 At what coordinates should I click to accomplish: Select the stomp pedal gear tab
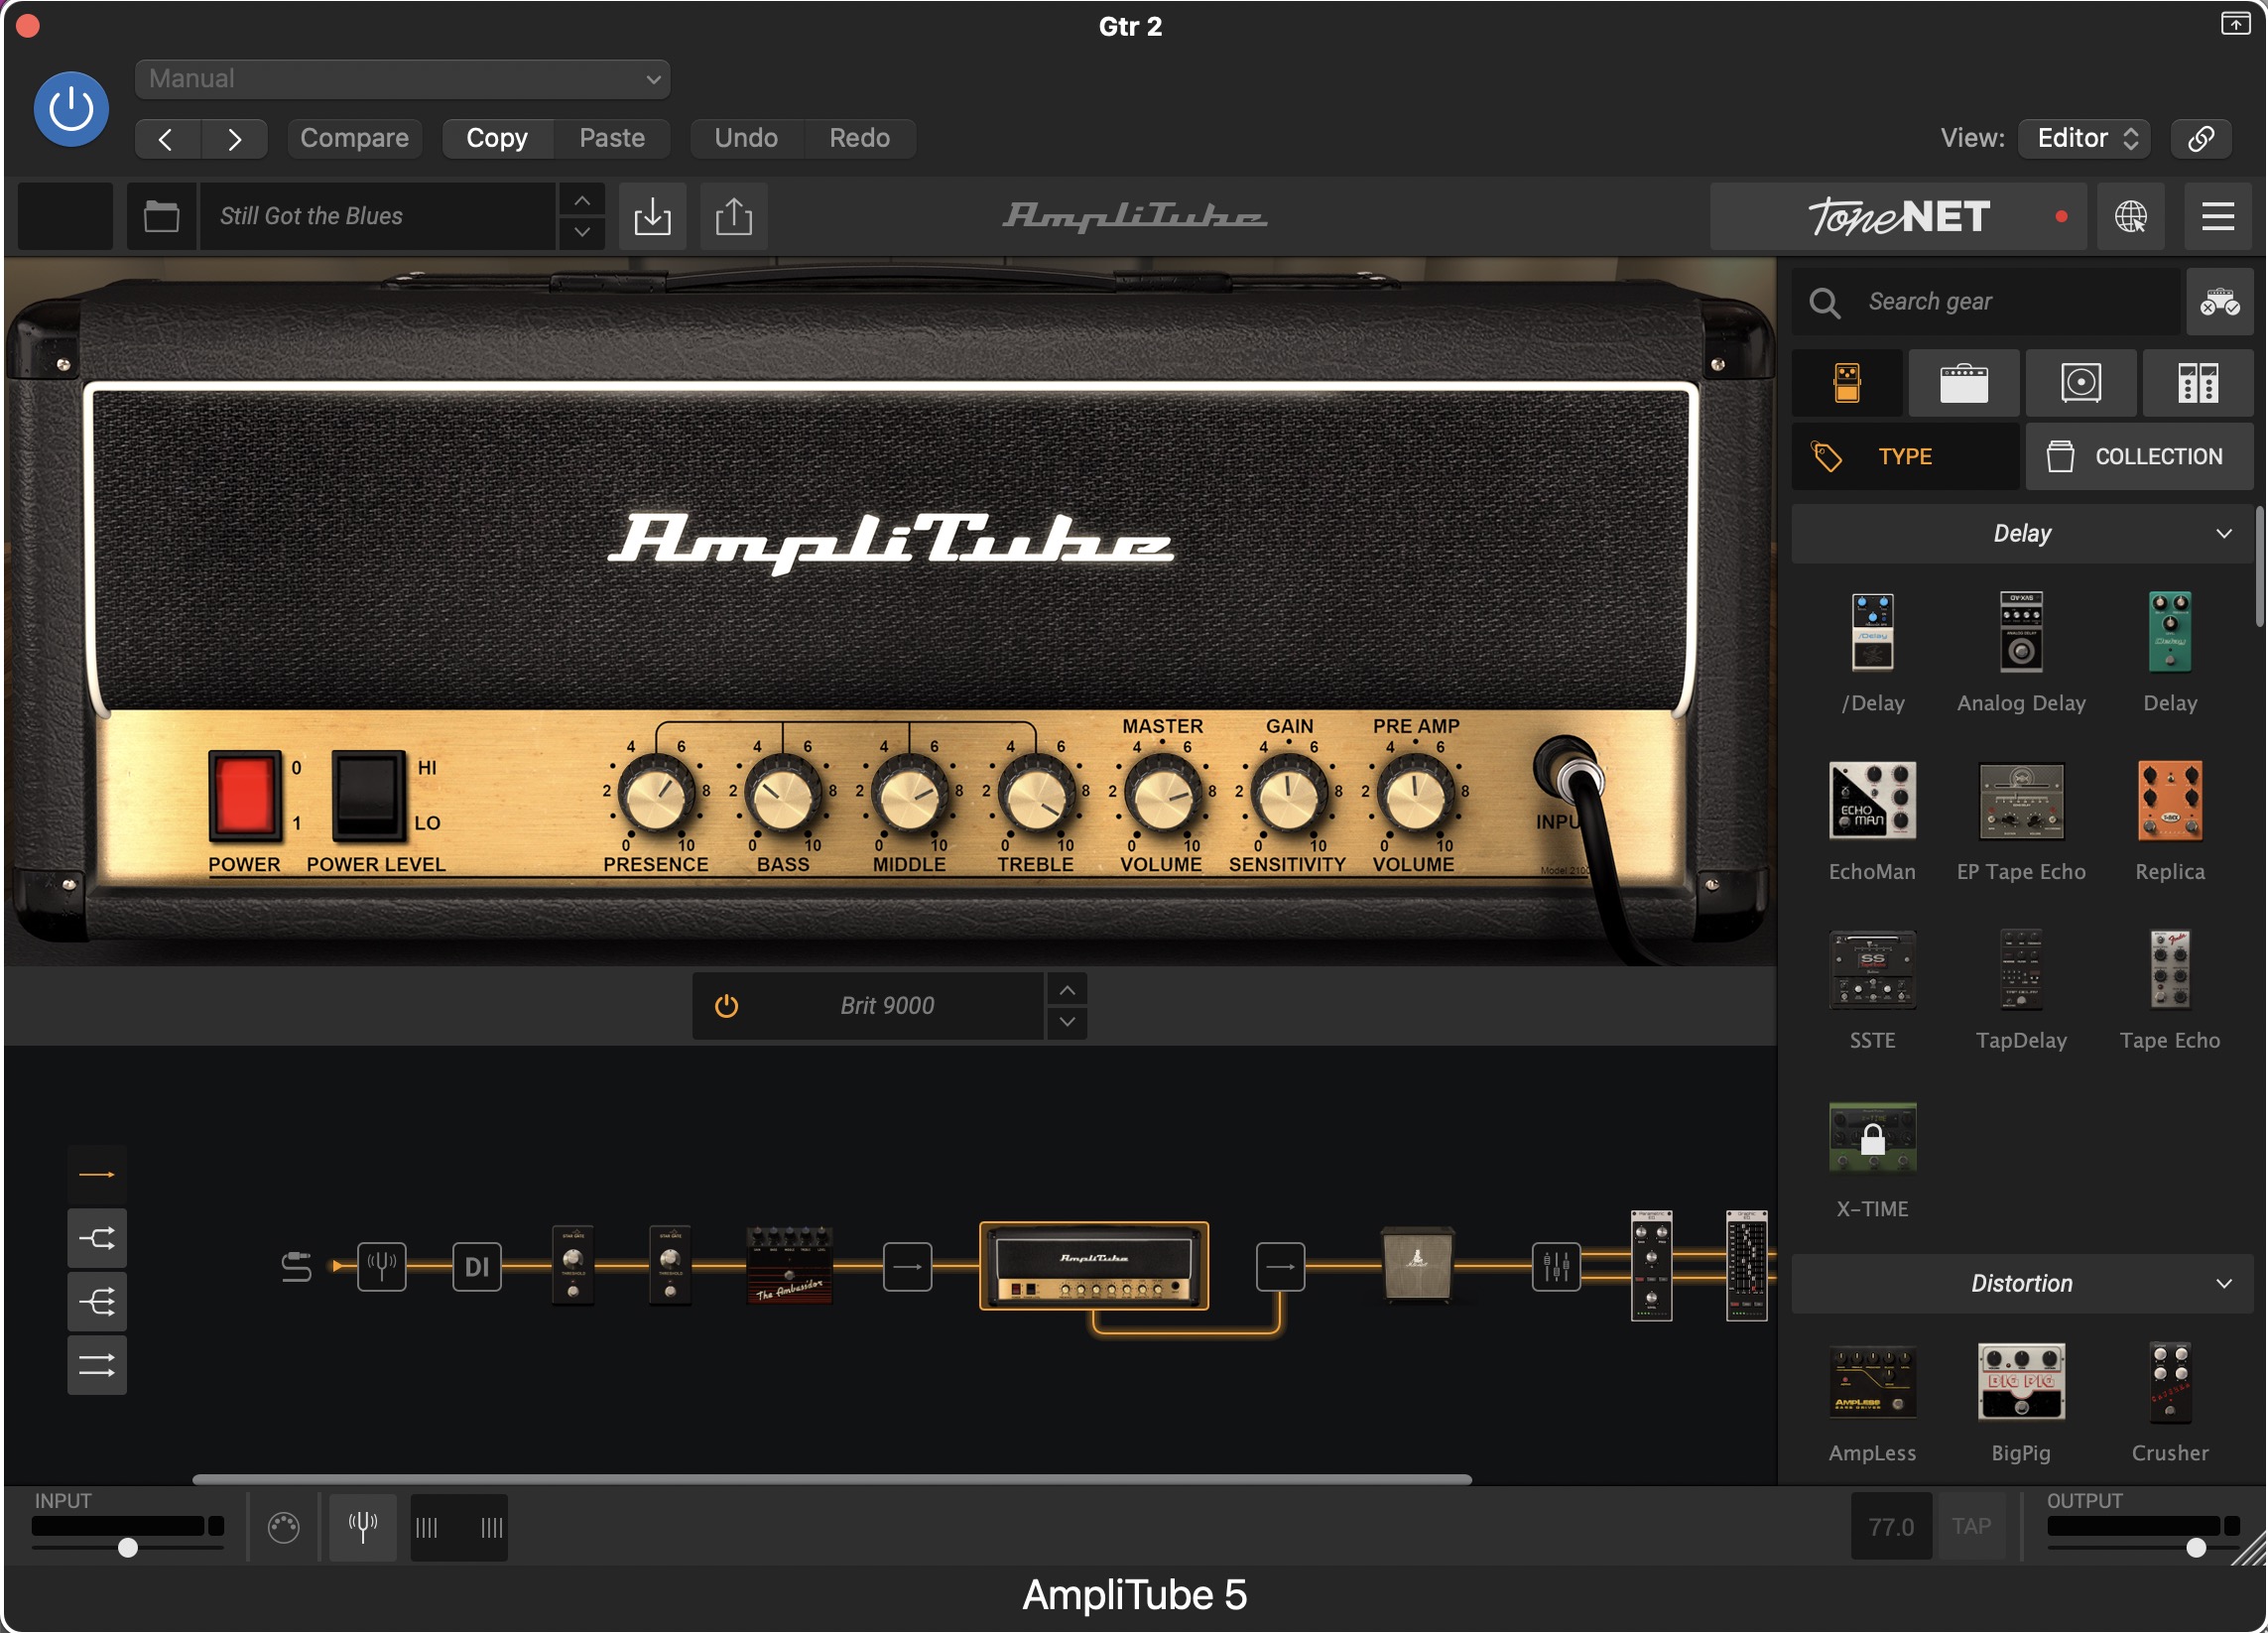(x=1847, y=383)
